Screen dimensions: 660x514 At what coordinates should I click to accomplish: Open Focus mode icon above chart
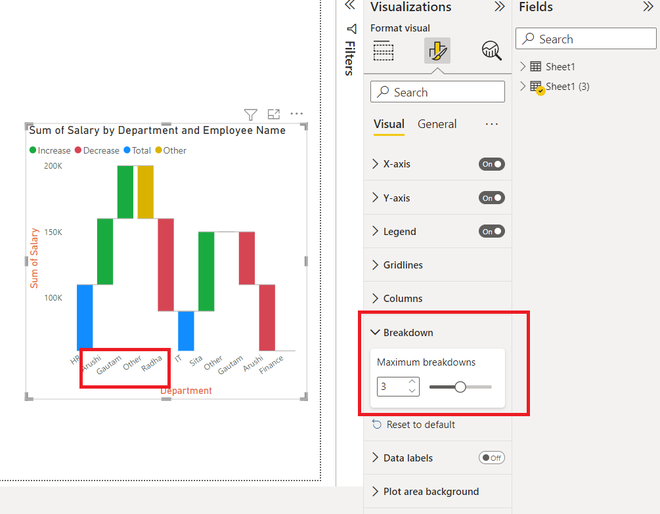(x=274, y=114)
